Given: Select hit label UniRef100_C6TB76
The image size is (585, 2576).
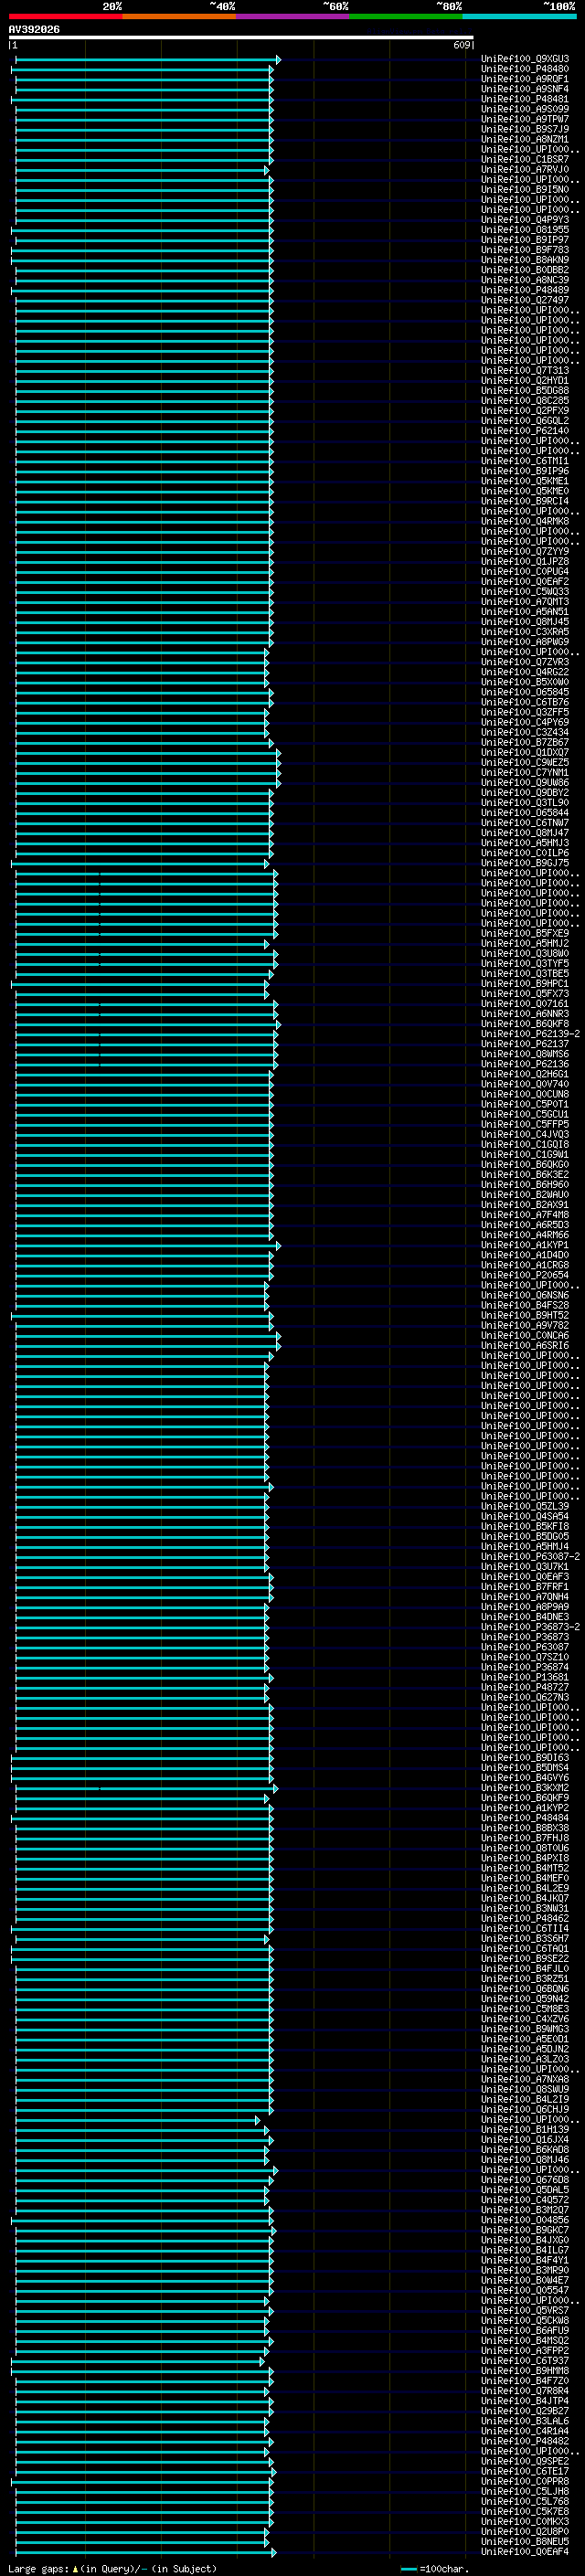Looking at the screenshot, I should coord(525,703).
